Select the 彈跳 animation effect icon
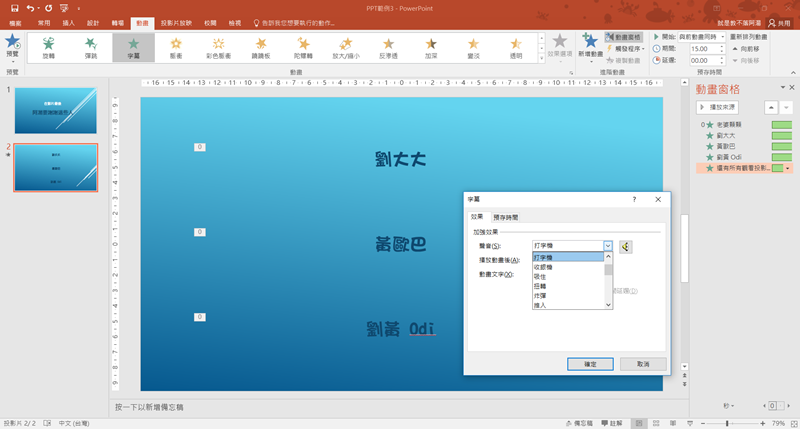The width and height of the screenshot is (800, 429). point(91,46)
